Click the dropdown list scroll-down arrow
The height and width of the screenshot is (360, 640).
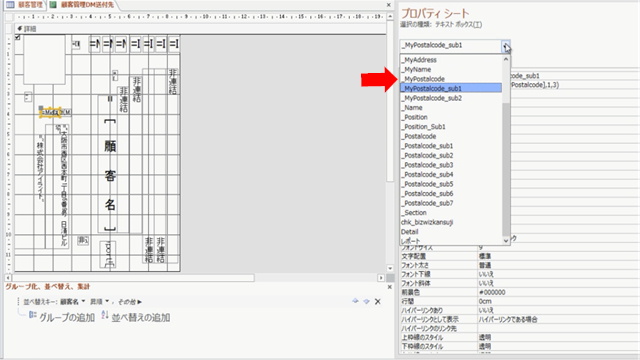[x=506, y=241]
